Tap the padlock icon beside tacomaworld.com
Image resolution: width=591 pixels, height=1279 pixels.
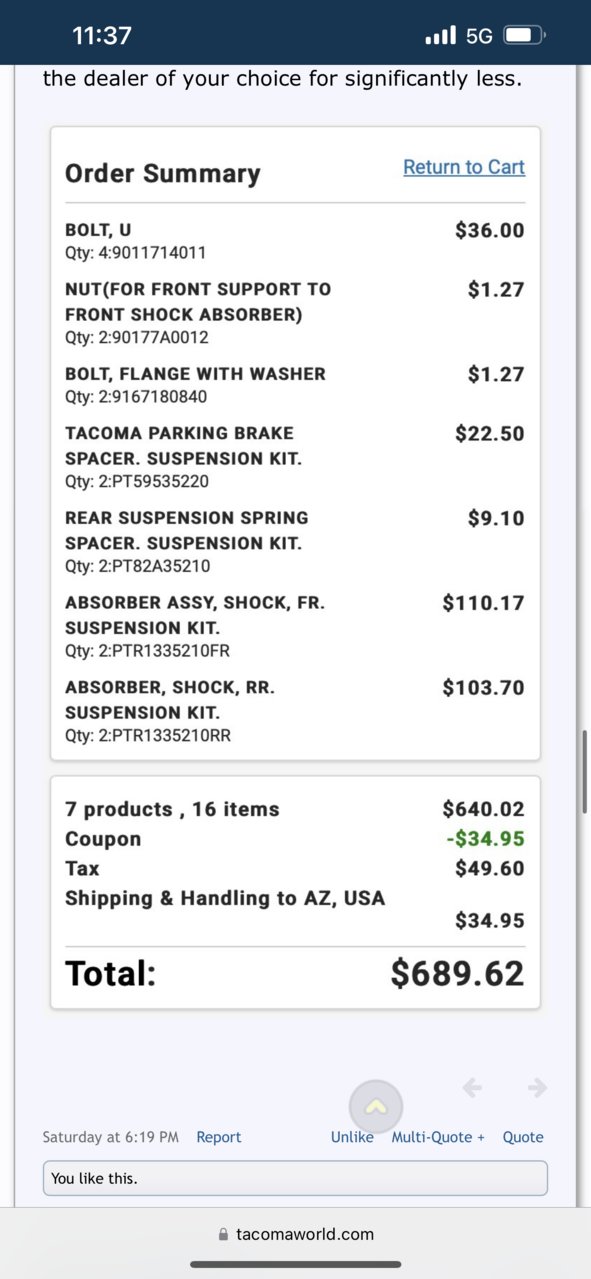(223, 1234)
